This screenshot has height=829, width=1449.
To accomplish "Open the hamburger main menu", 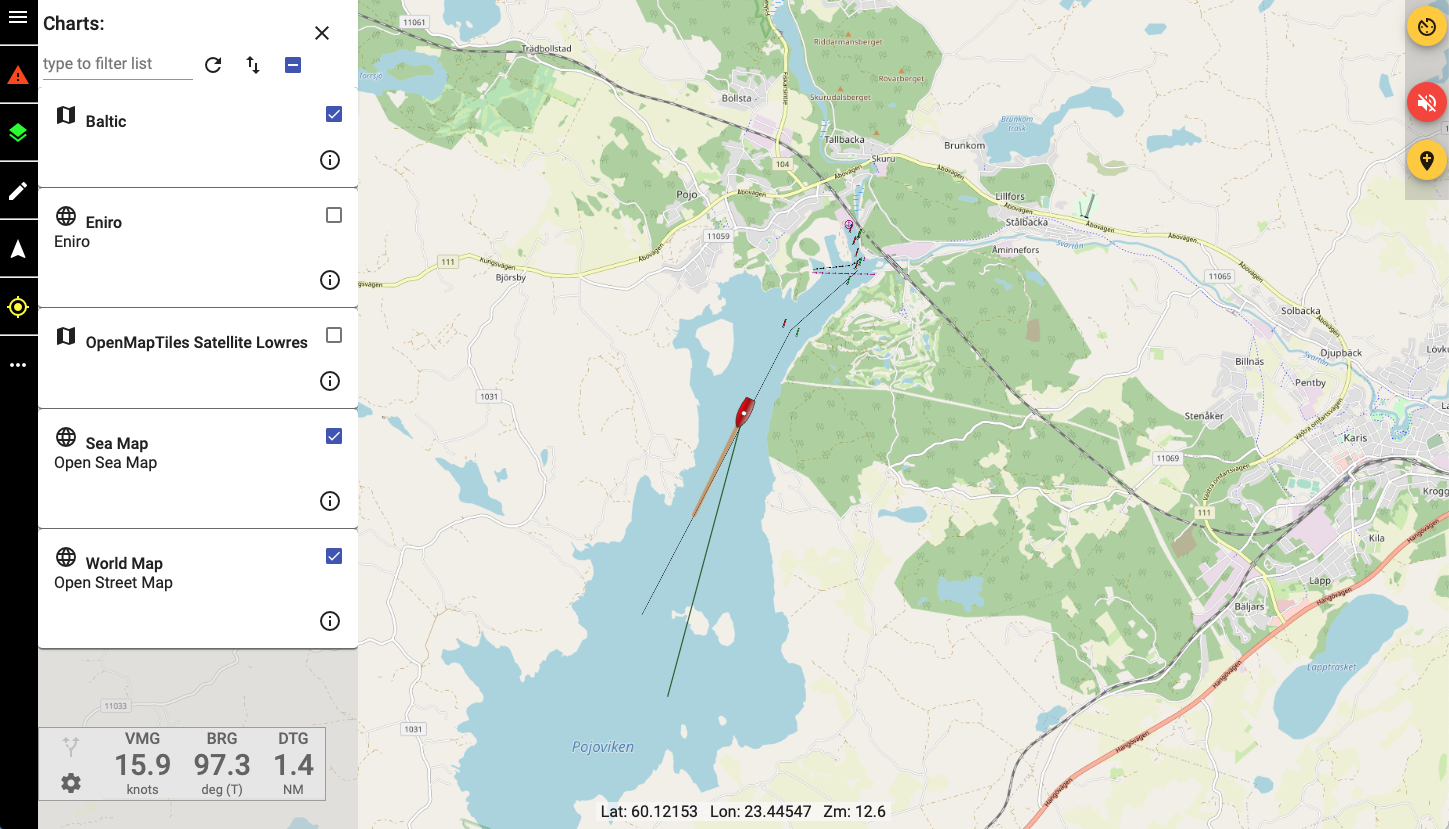I will pyautogui.click(x=18, y=17).
